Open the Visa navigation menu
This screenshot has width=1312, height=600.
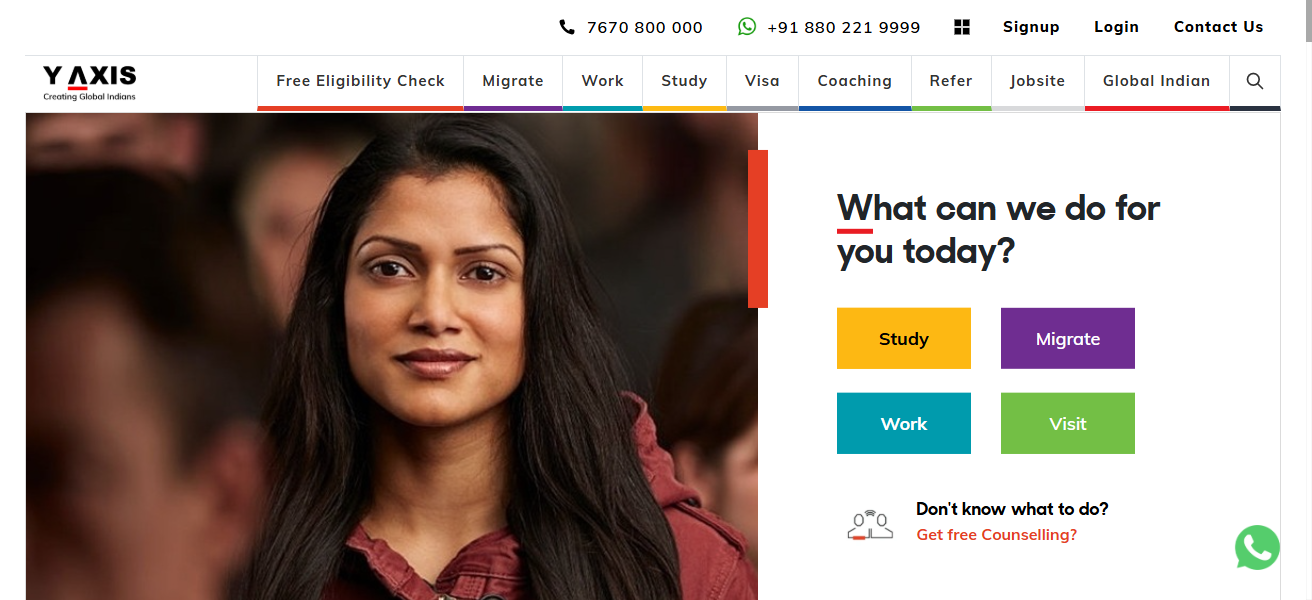pyautogui.click(x=762, y=81)
